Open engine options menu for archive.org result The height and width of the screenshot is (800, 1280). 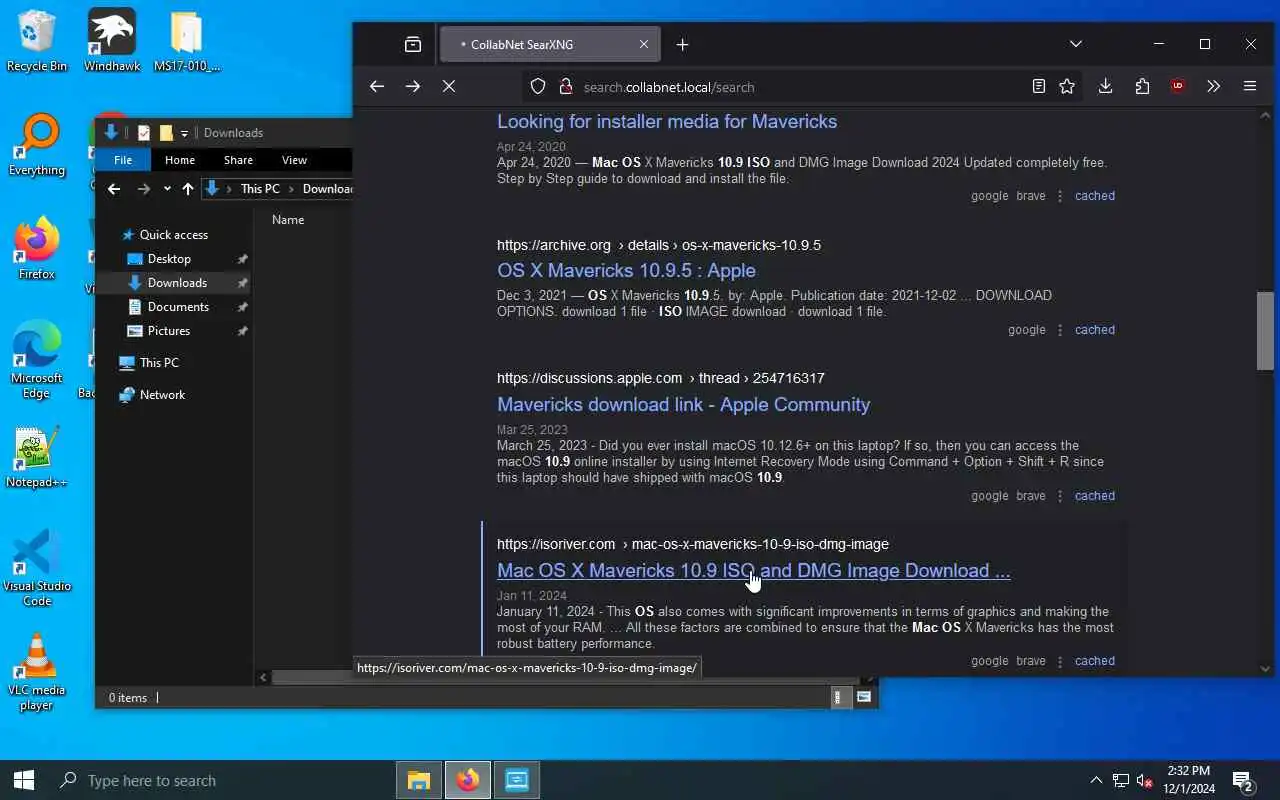click(x=1060, y=330)
